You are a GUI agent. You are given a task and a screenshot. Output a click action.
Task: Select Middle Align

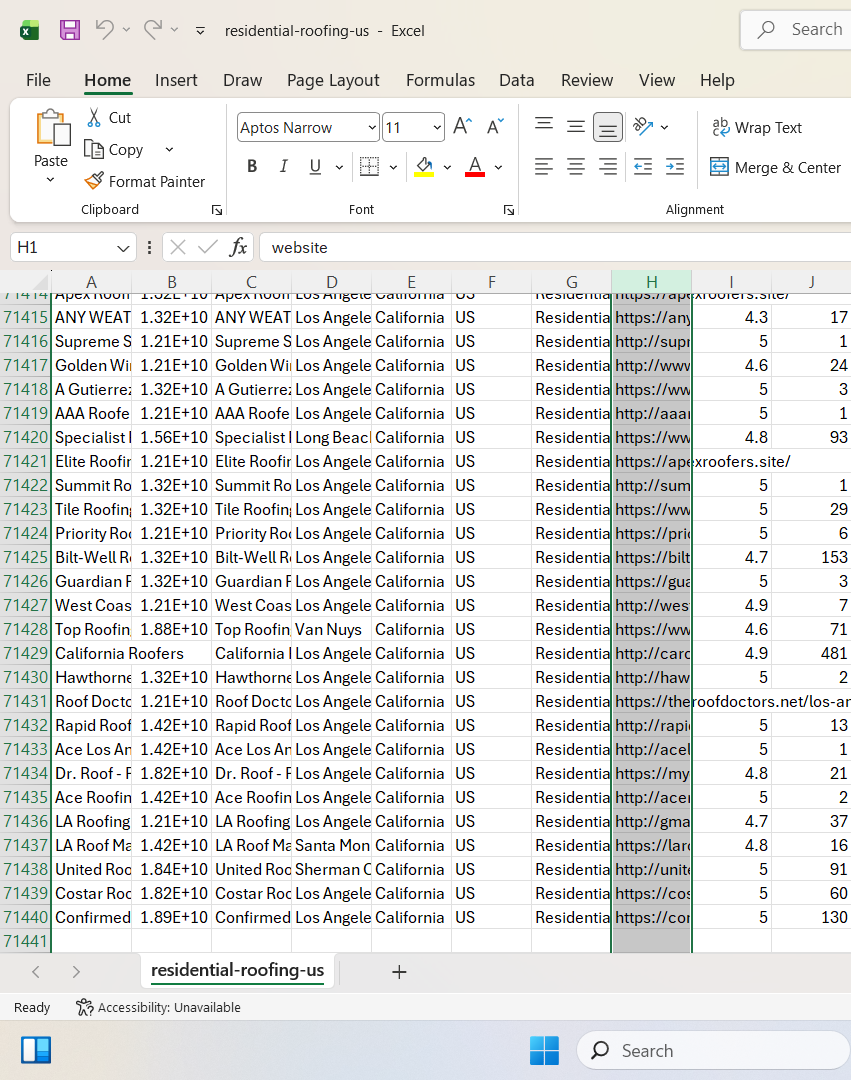pos(576,127)
